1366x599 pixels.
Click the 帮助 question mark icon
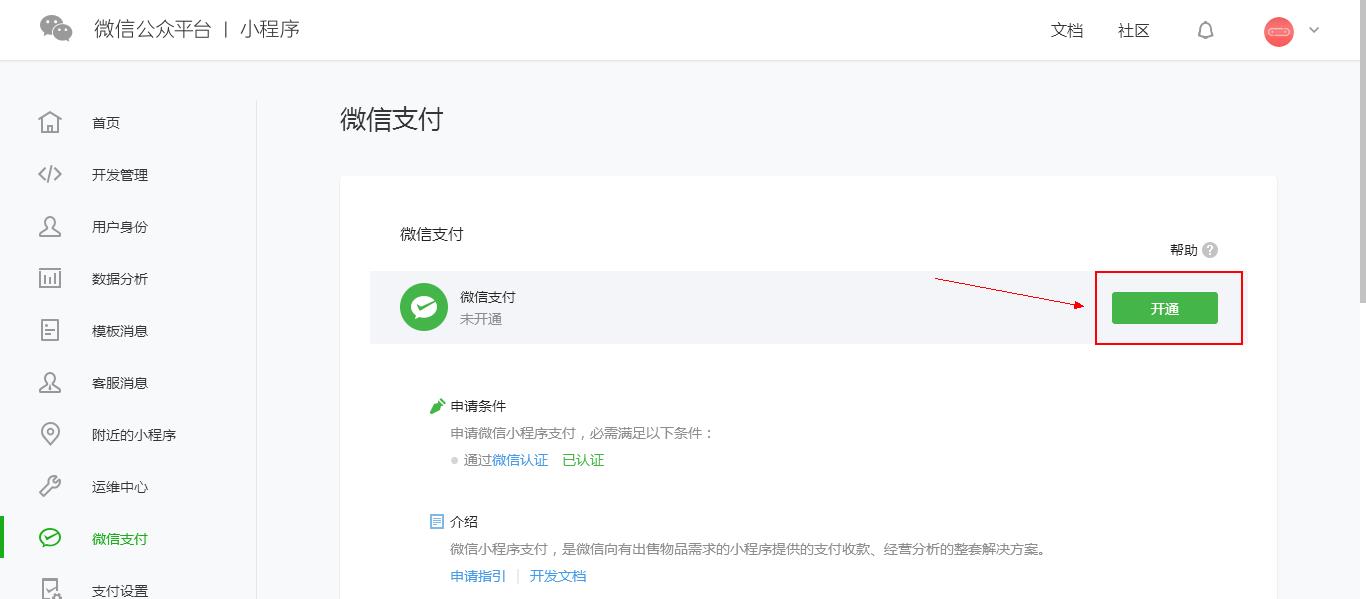[x=1210, y=250]
